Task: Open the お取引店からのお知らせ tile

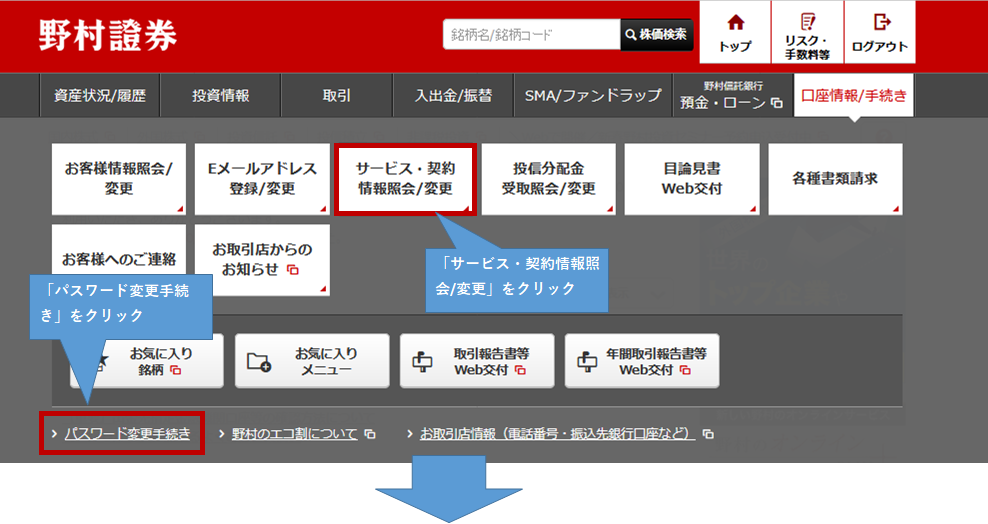Action: point(262,259)
